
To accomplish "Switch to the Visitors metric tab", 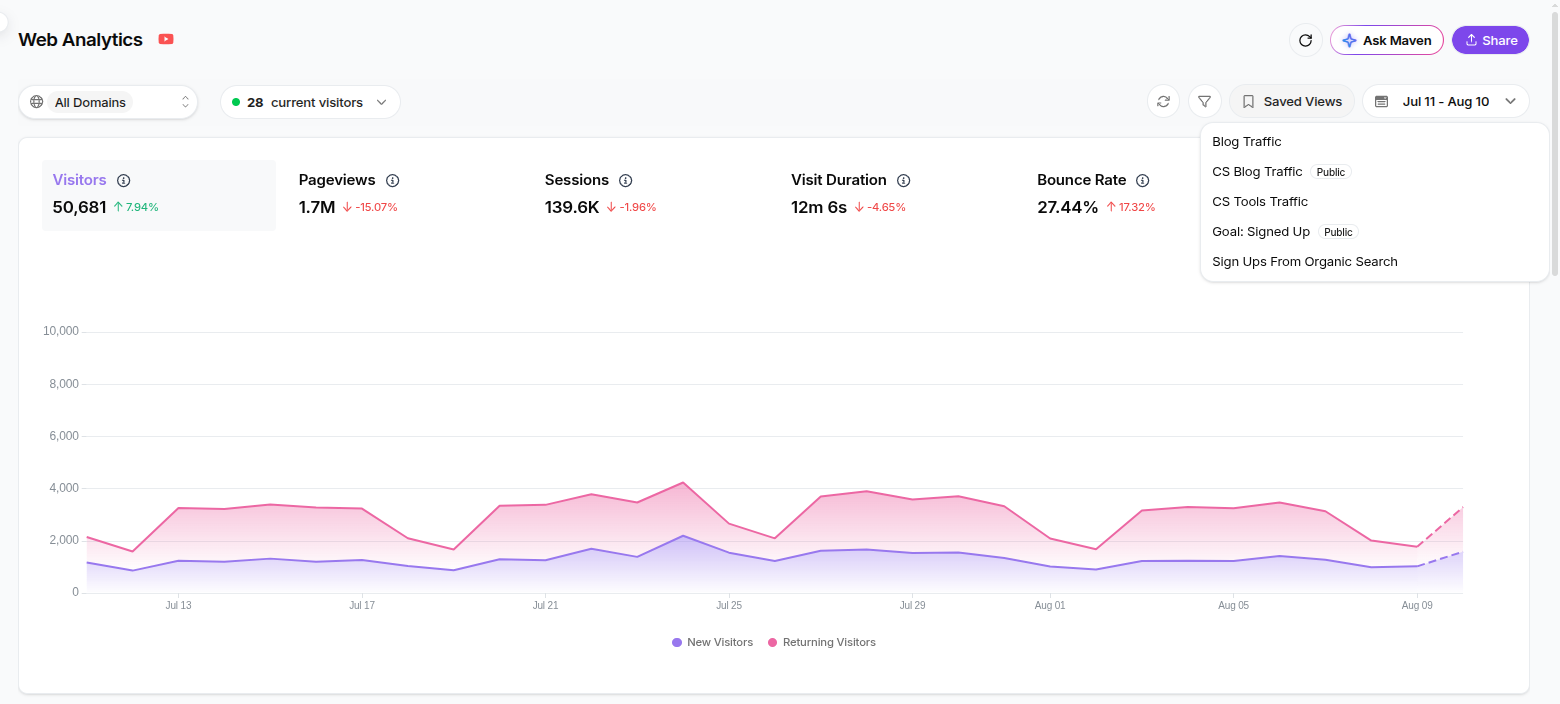I will 159,195.
